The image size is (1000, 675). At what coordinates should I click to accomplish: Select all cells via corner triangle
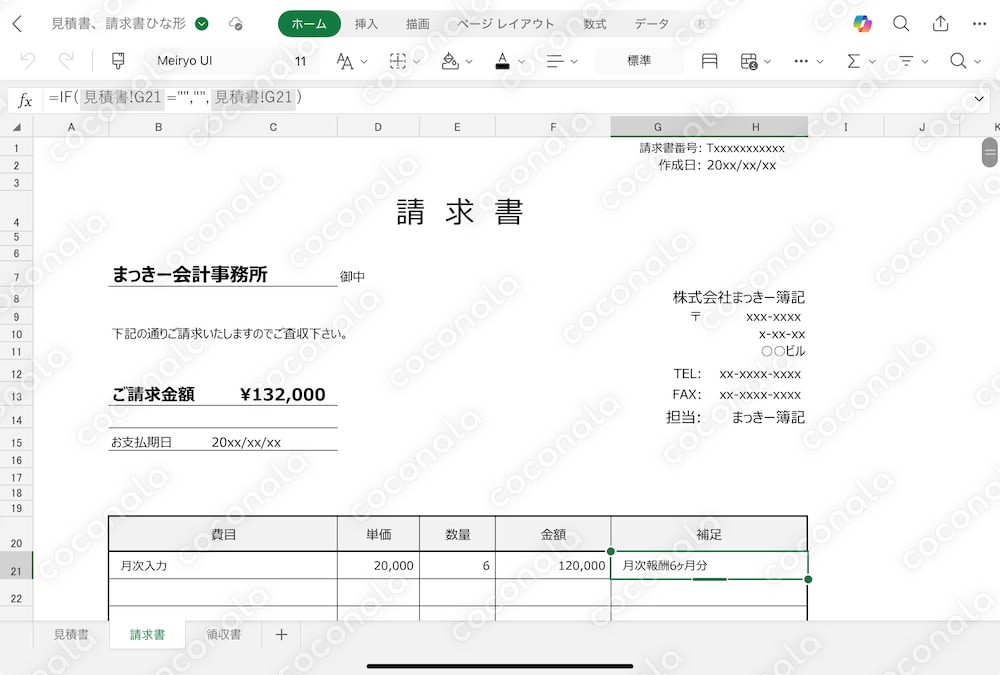point(17,127)
